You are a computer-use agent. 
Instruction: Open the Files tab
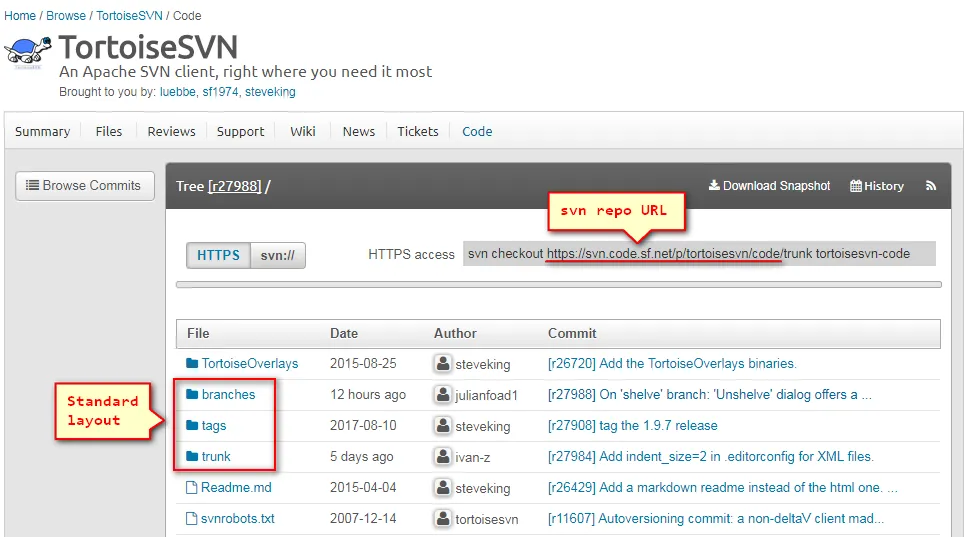point(109,131)
